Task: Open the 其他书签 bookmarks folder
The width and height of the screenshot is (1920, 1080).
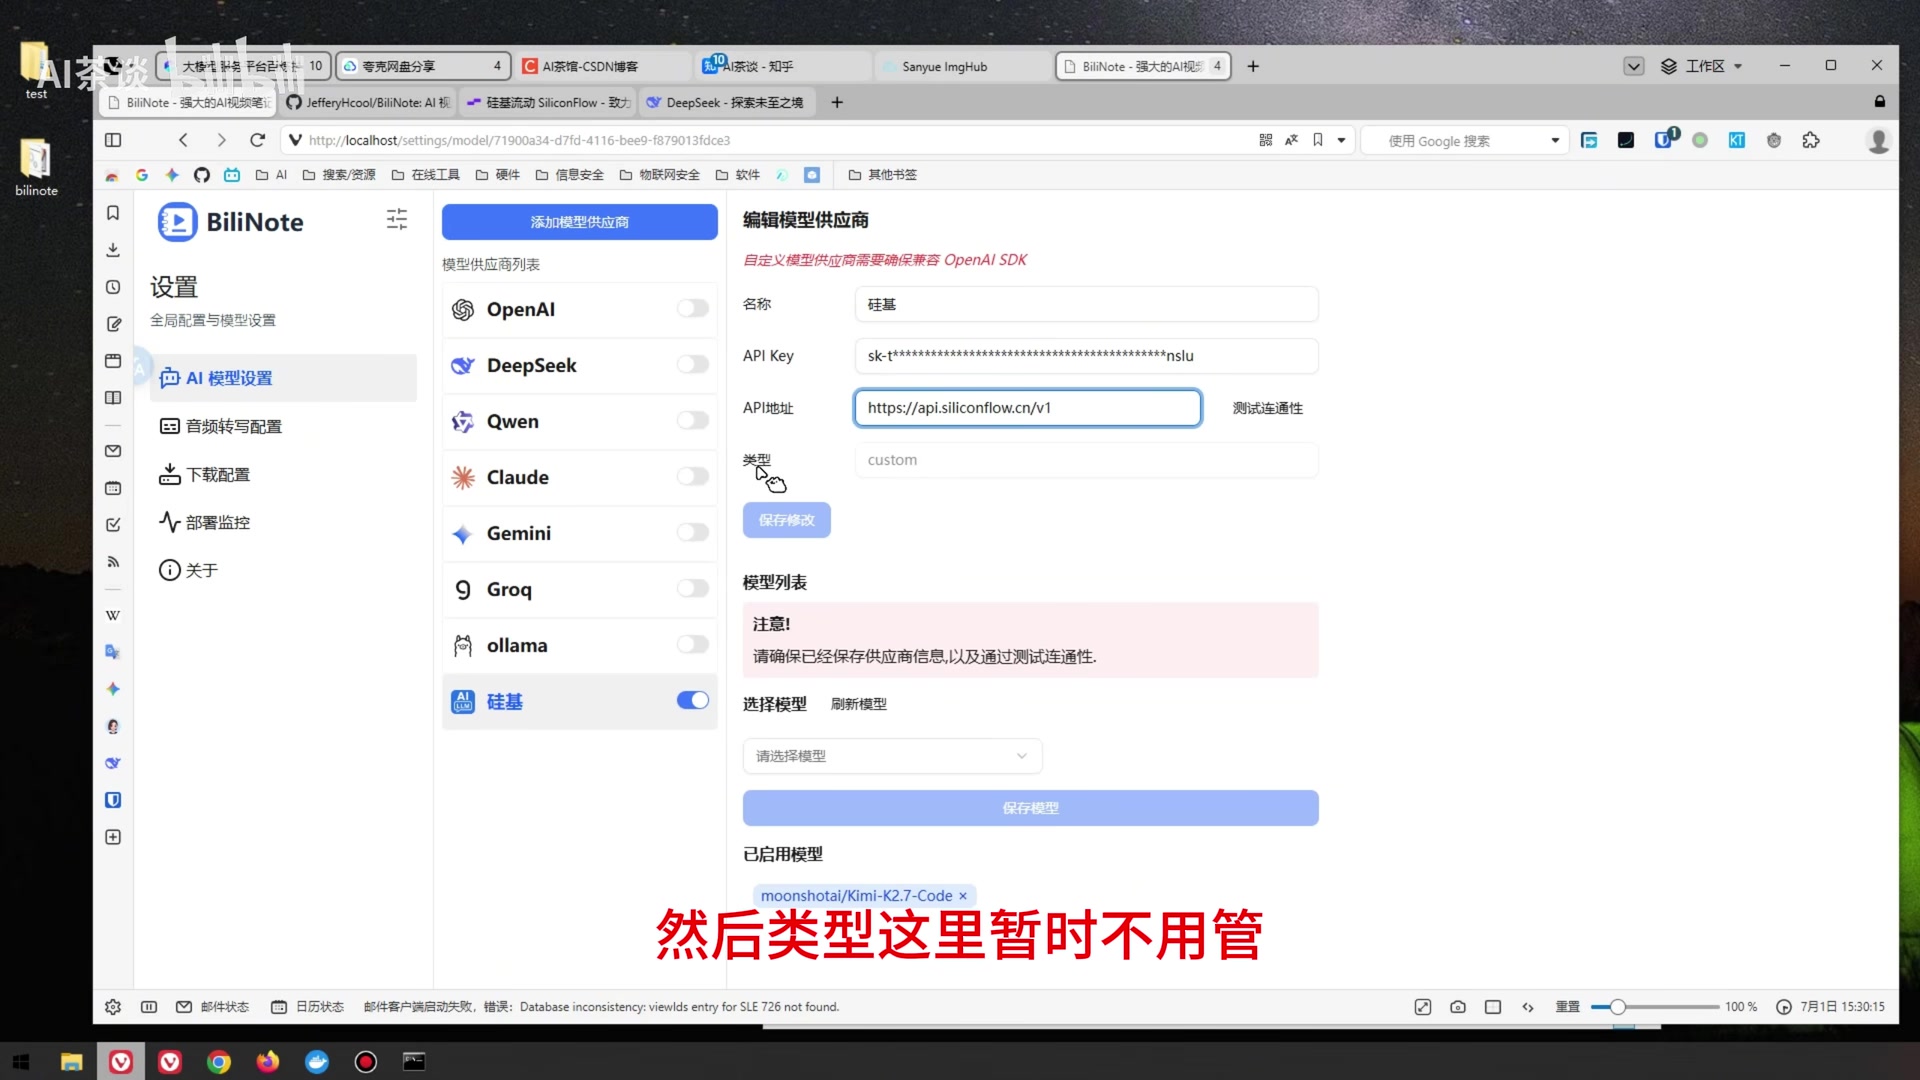Action: tap(883, 175)
